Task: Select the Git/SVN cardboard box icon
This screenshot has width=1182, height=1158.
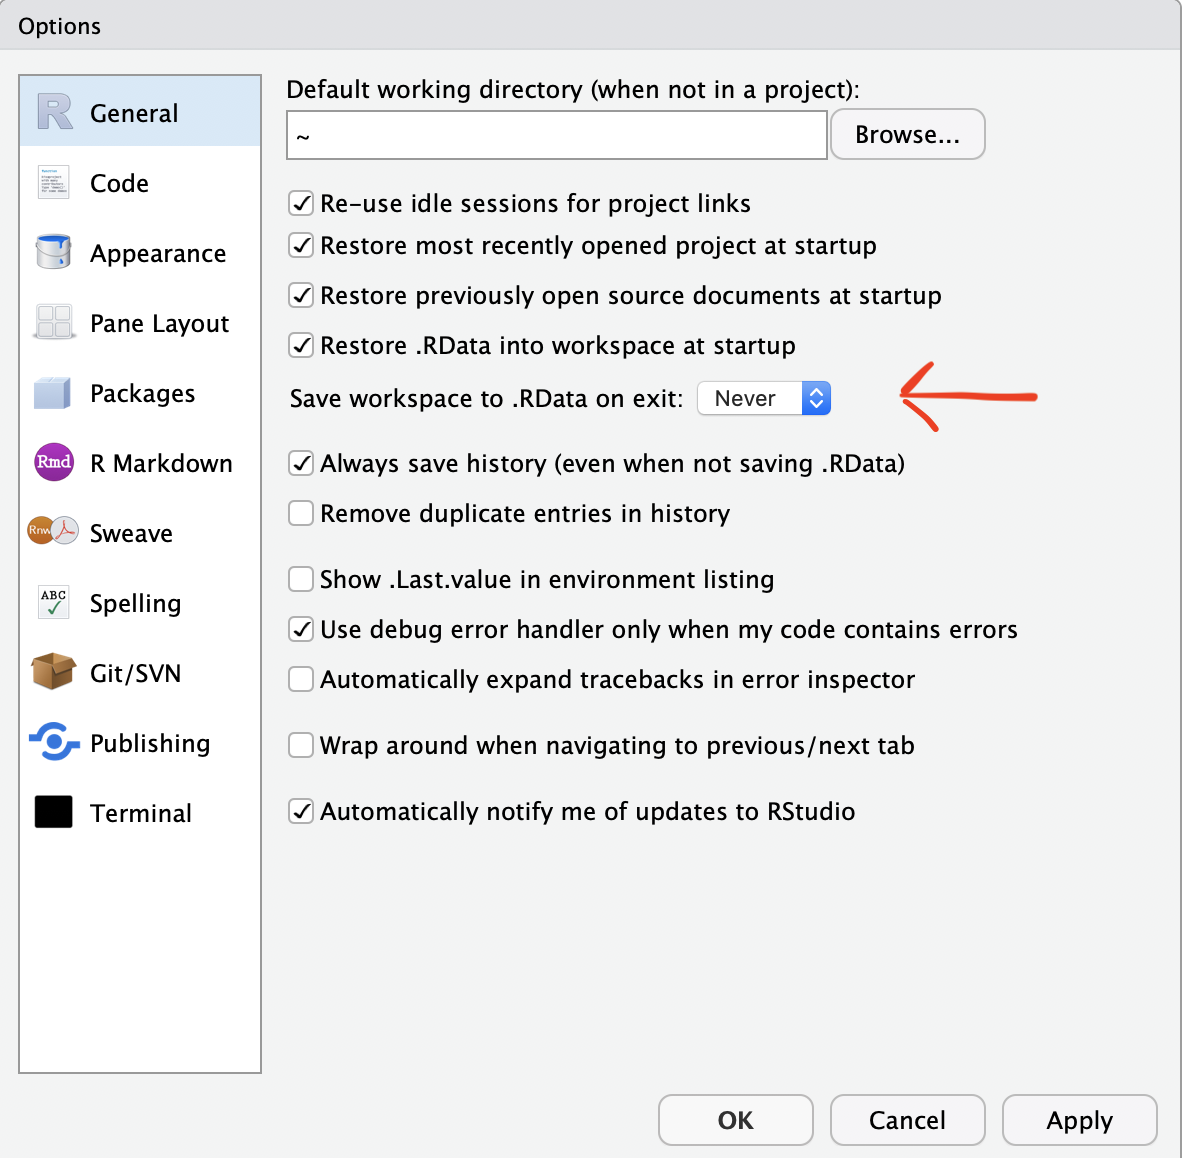Action: point(54,672)
